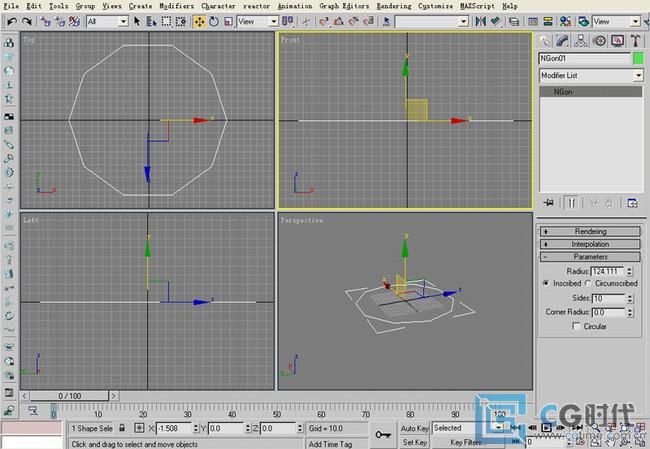Open the Hierarchy command panel
The width and height of the screenshot is (650, 449).
581,41
